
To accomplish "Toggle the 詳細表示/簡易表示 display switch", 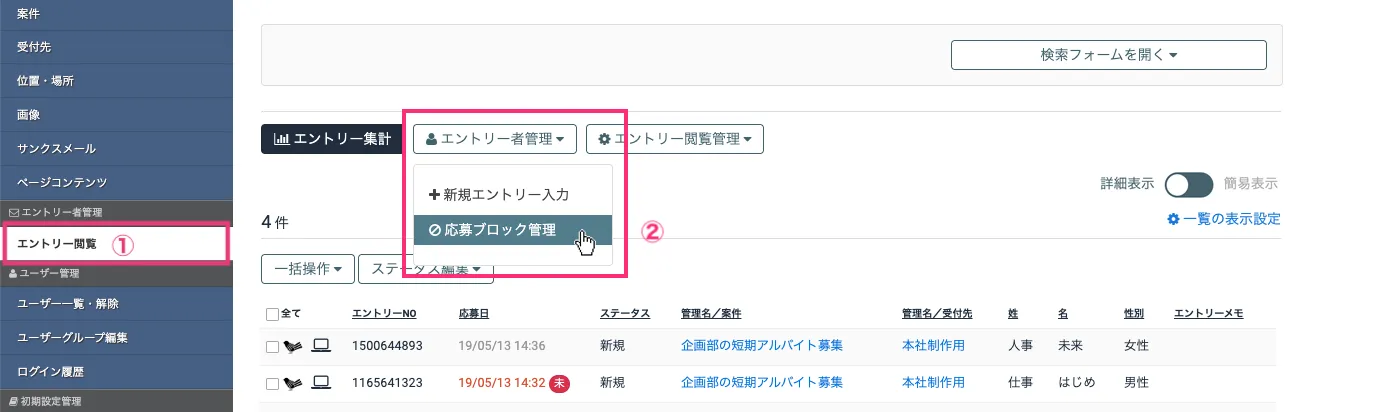I will pyautogui.click(x=1189, y=184).
